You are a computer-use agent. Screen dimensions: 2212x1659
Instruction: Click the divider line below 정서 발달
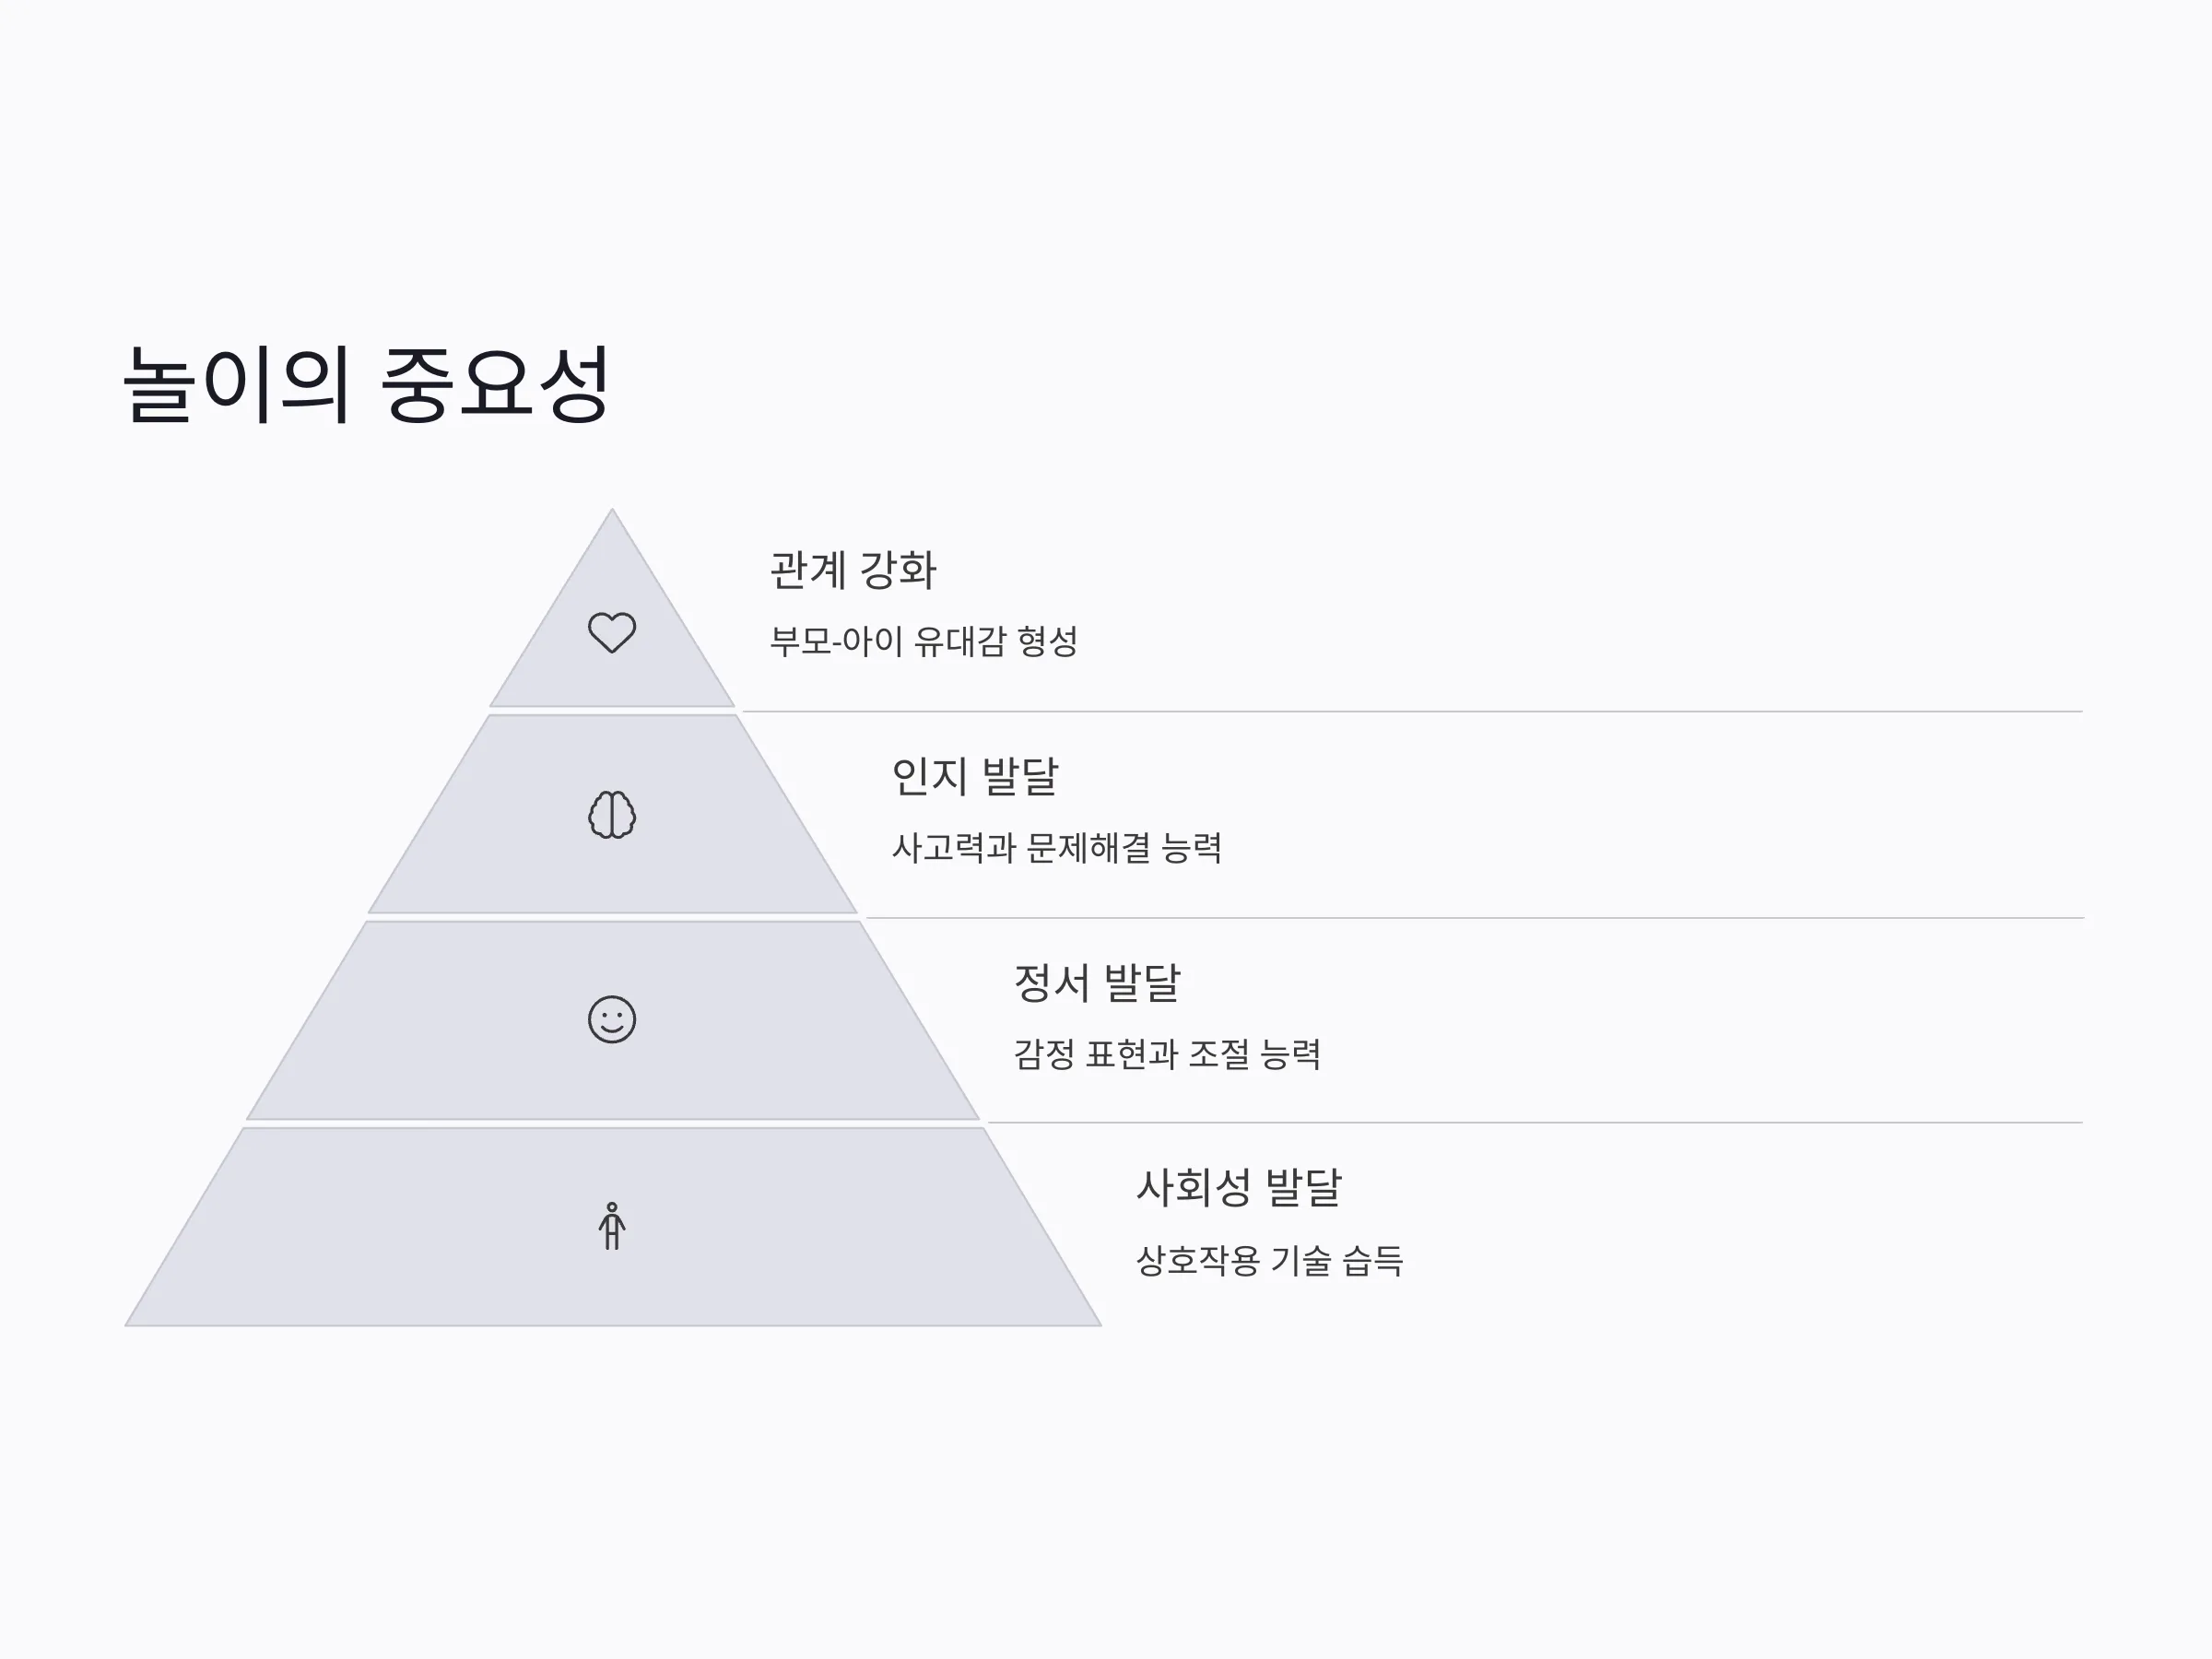click(x=1535, y=1123)
